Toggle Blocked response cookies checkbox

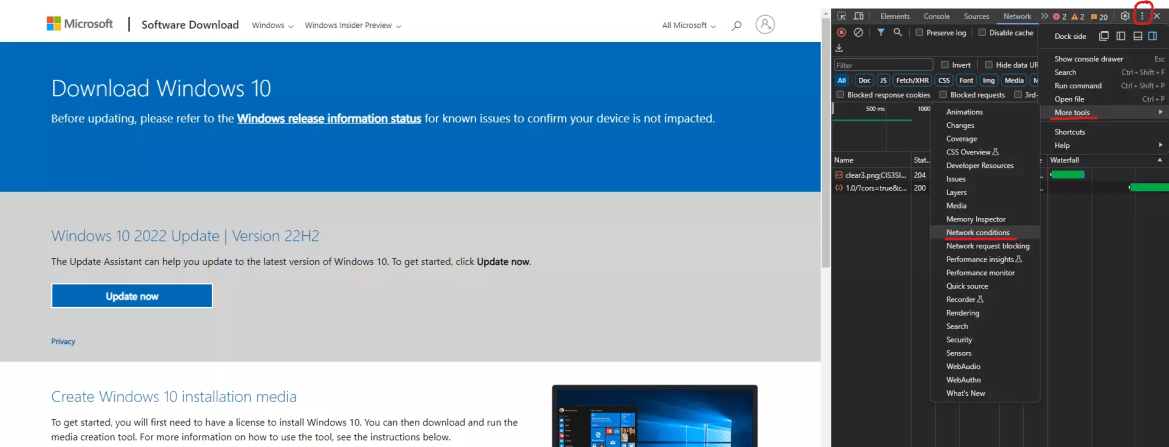click(x=840, y=95)
